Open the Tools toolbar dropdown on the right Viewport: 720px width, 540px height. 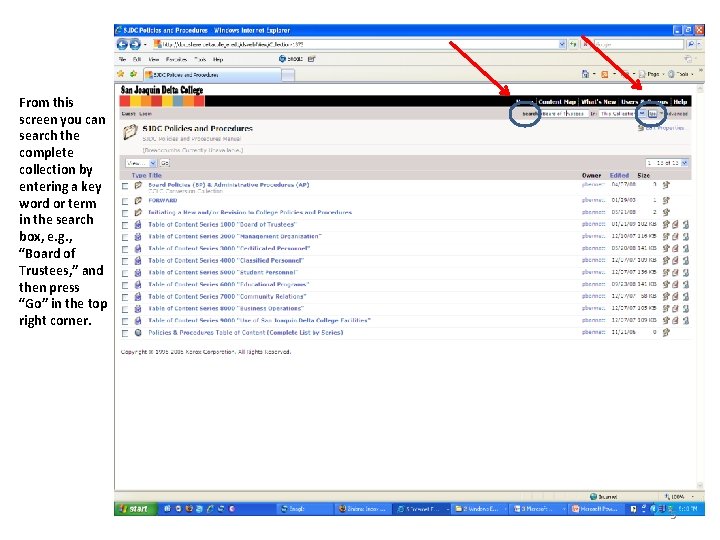coord(681,74)
